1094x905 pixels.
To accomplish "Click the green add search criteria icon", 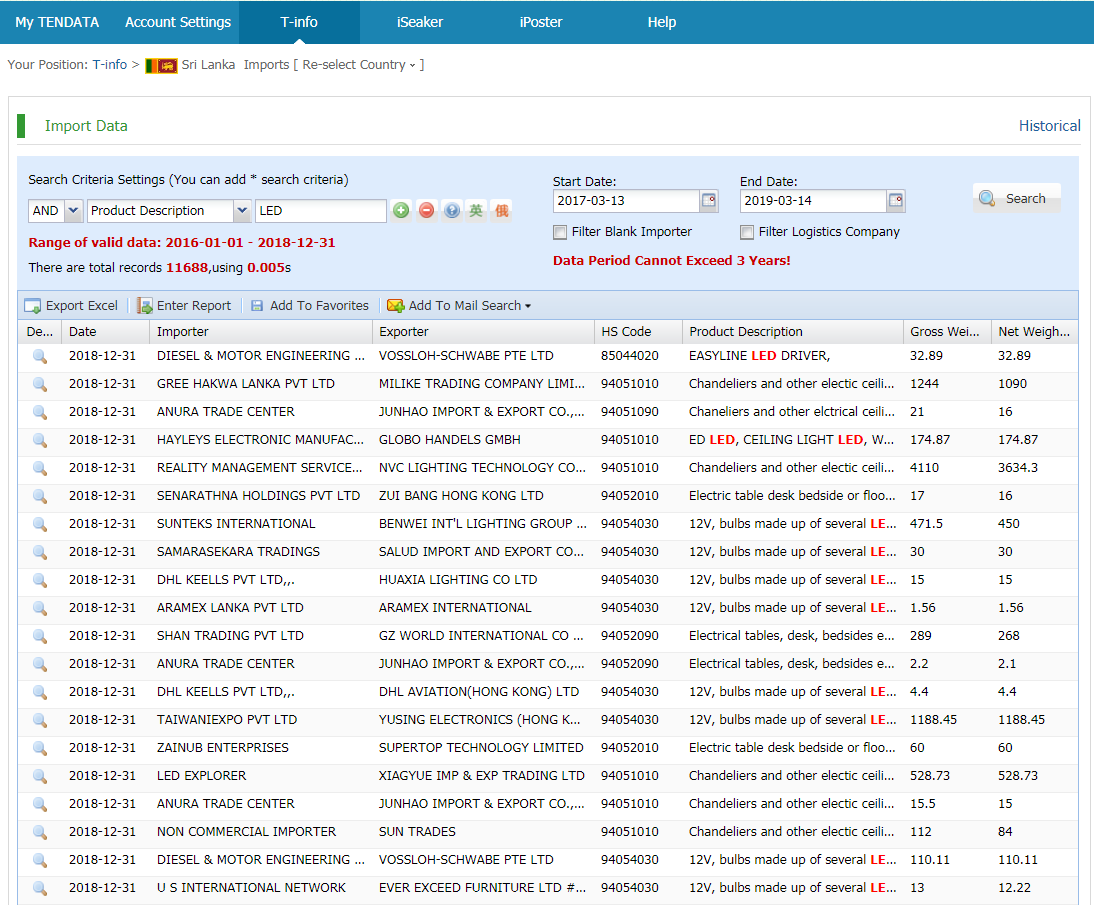I will coord(401,211).
